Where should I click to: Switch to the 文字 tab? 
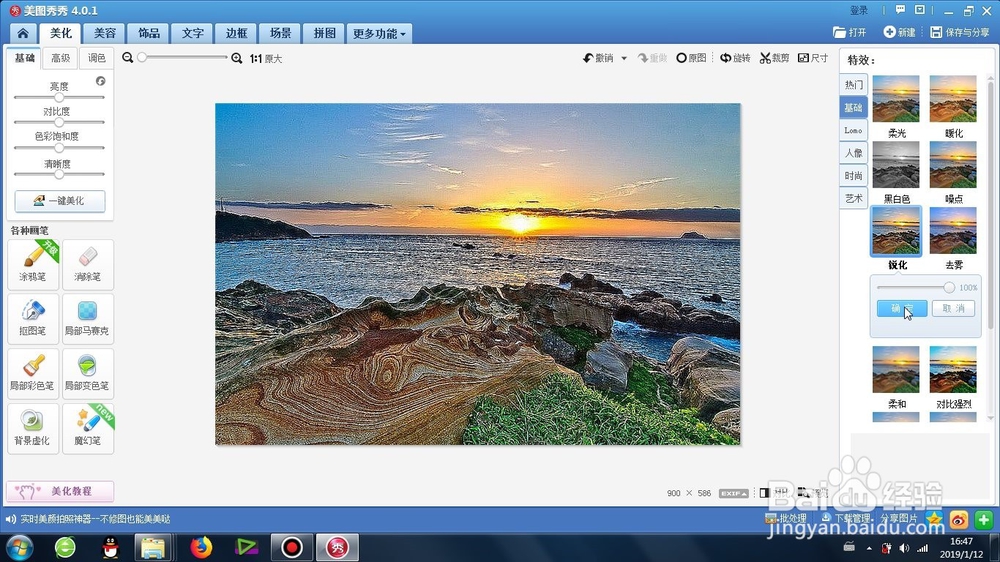click(193, 33)
